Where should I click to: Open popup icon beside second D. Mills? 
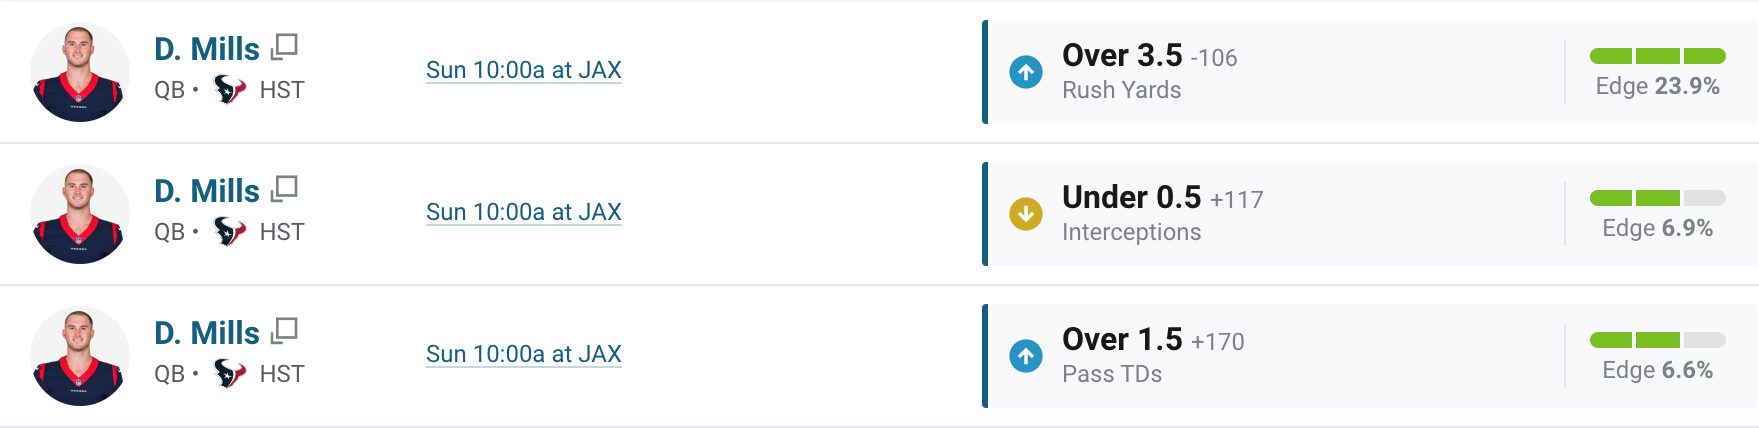(285, 188)
